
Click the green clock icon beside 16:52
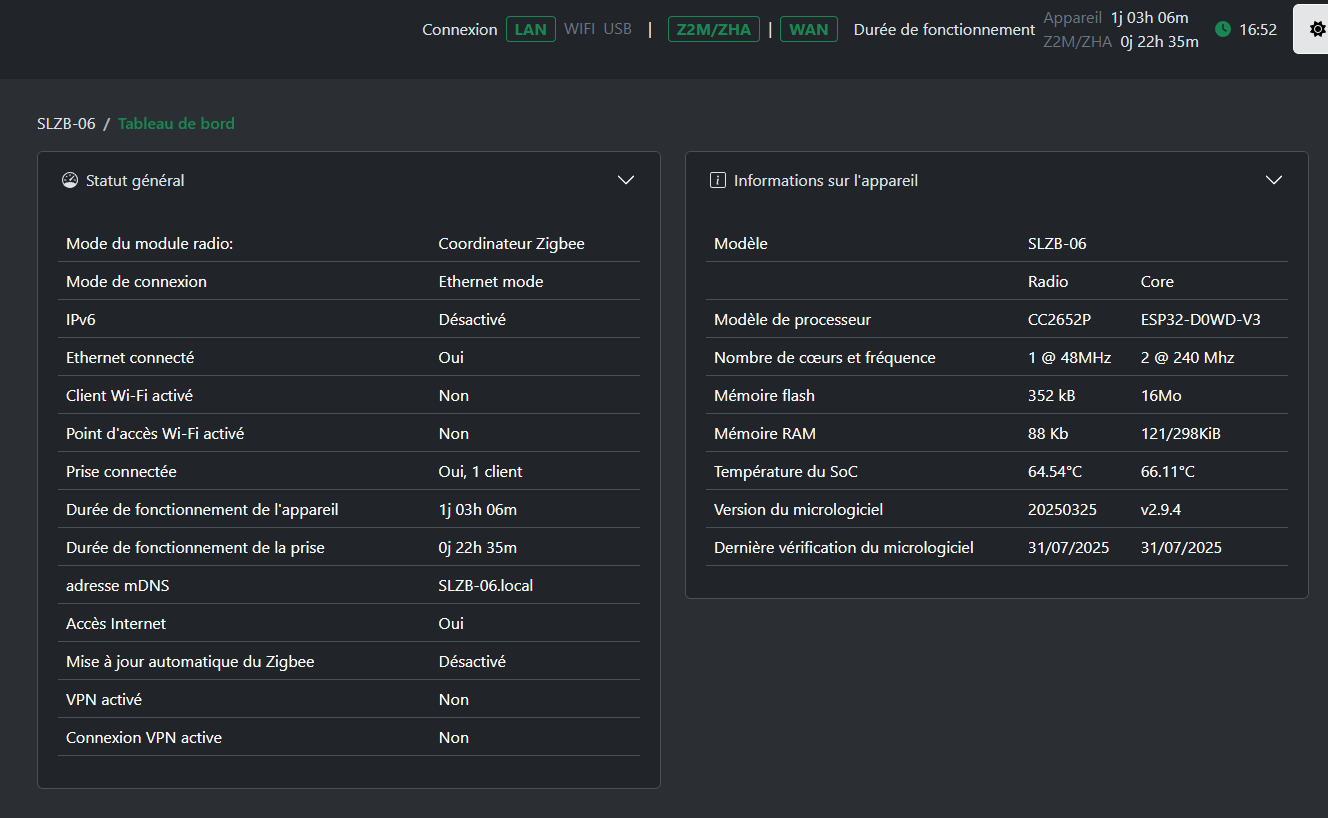point(1223,30)
